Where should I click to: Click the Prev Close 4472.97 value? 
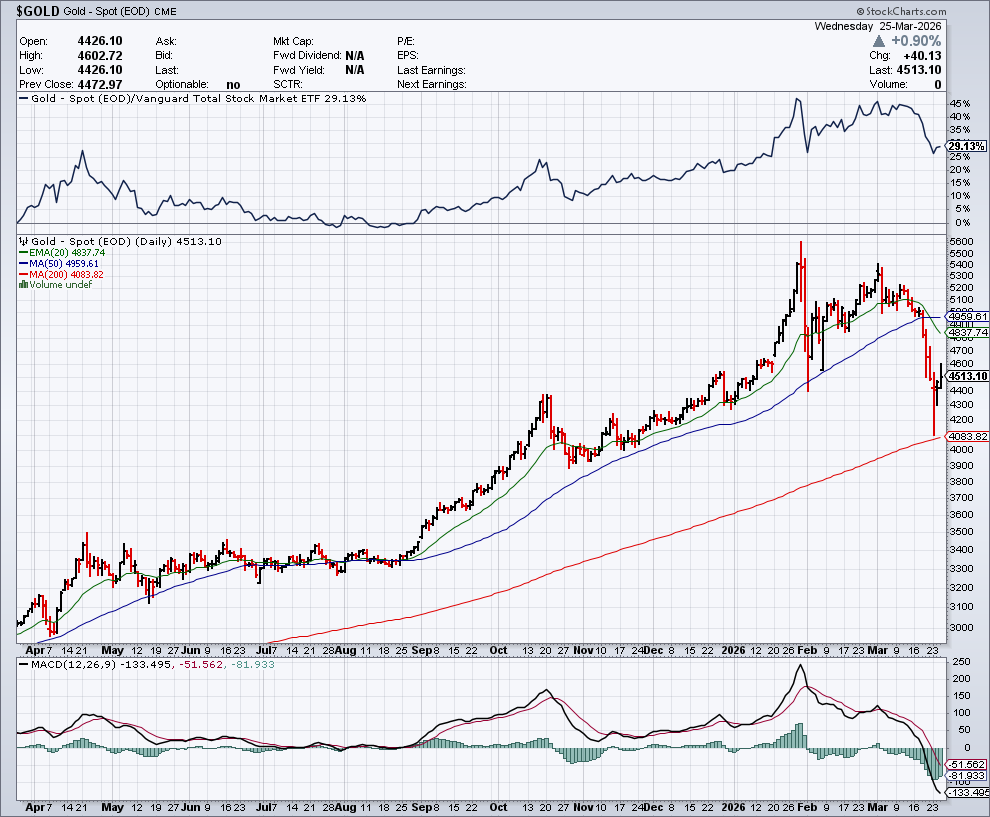(x=99, y=85)
